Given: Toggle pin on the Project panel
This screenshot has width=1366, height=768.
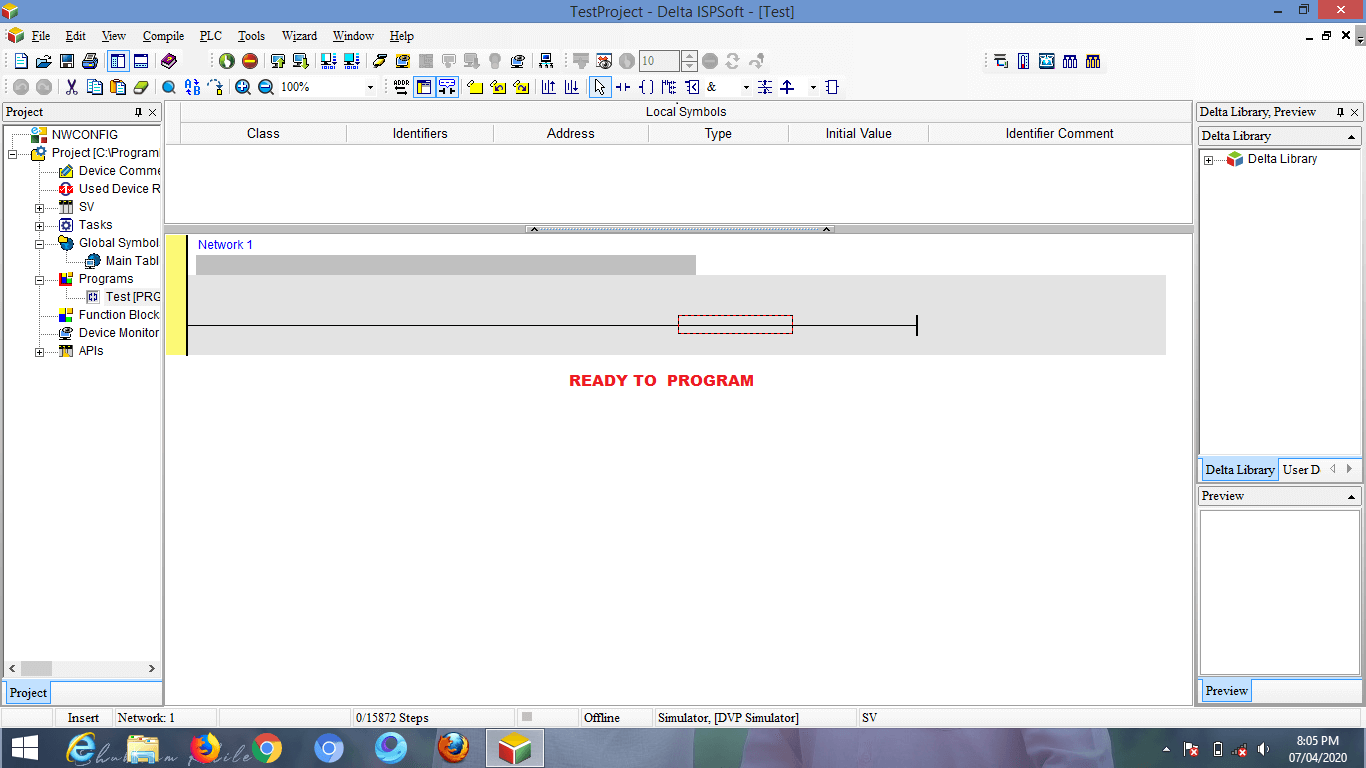Looking at the screenshot, I should pyautogui.click(x=138, y=112).
